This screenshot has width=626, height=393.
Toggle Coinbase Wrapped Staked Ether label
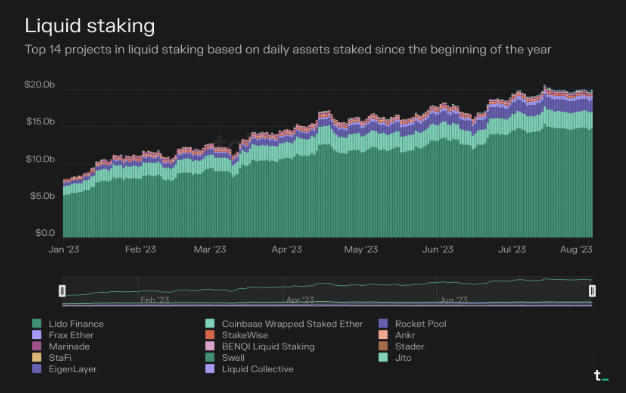[292, 324]
